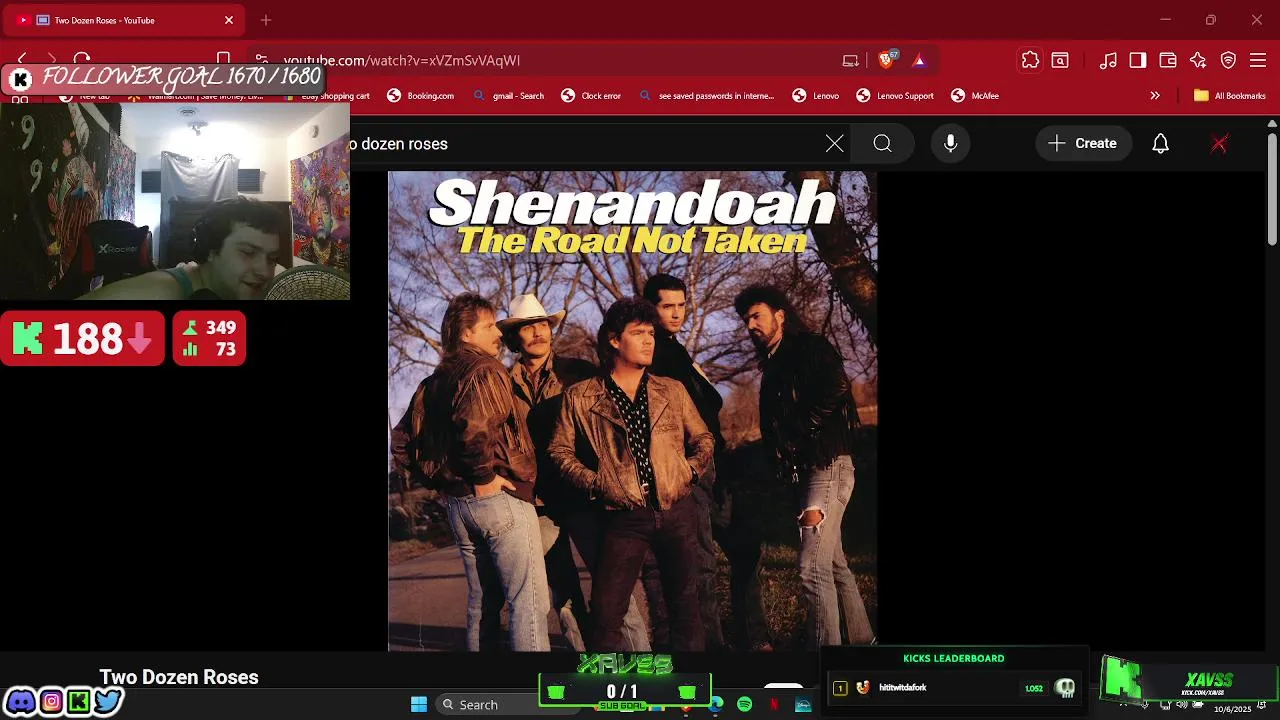Toggle the browser sidebar panel icon

pyautogui.click(x=1138, y=60)
